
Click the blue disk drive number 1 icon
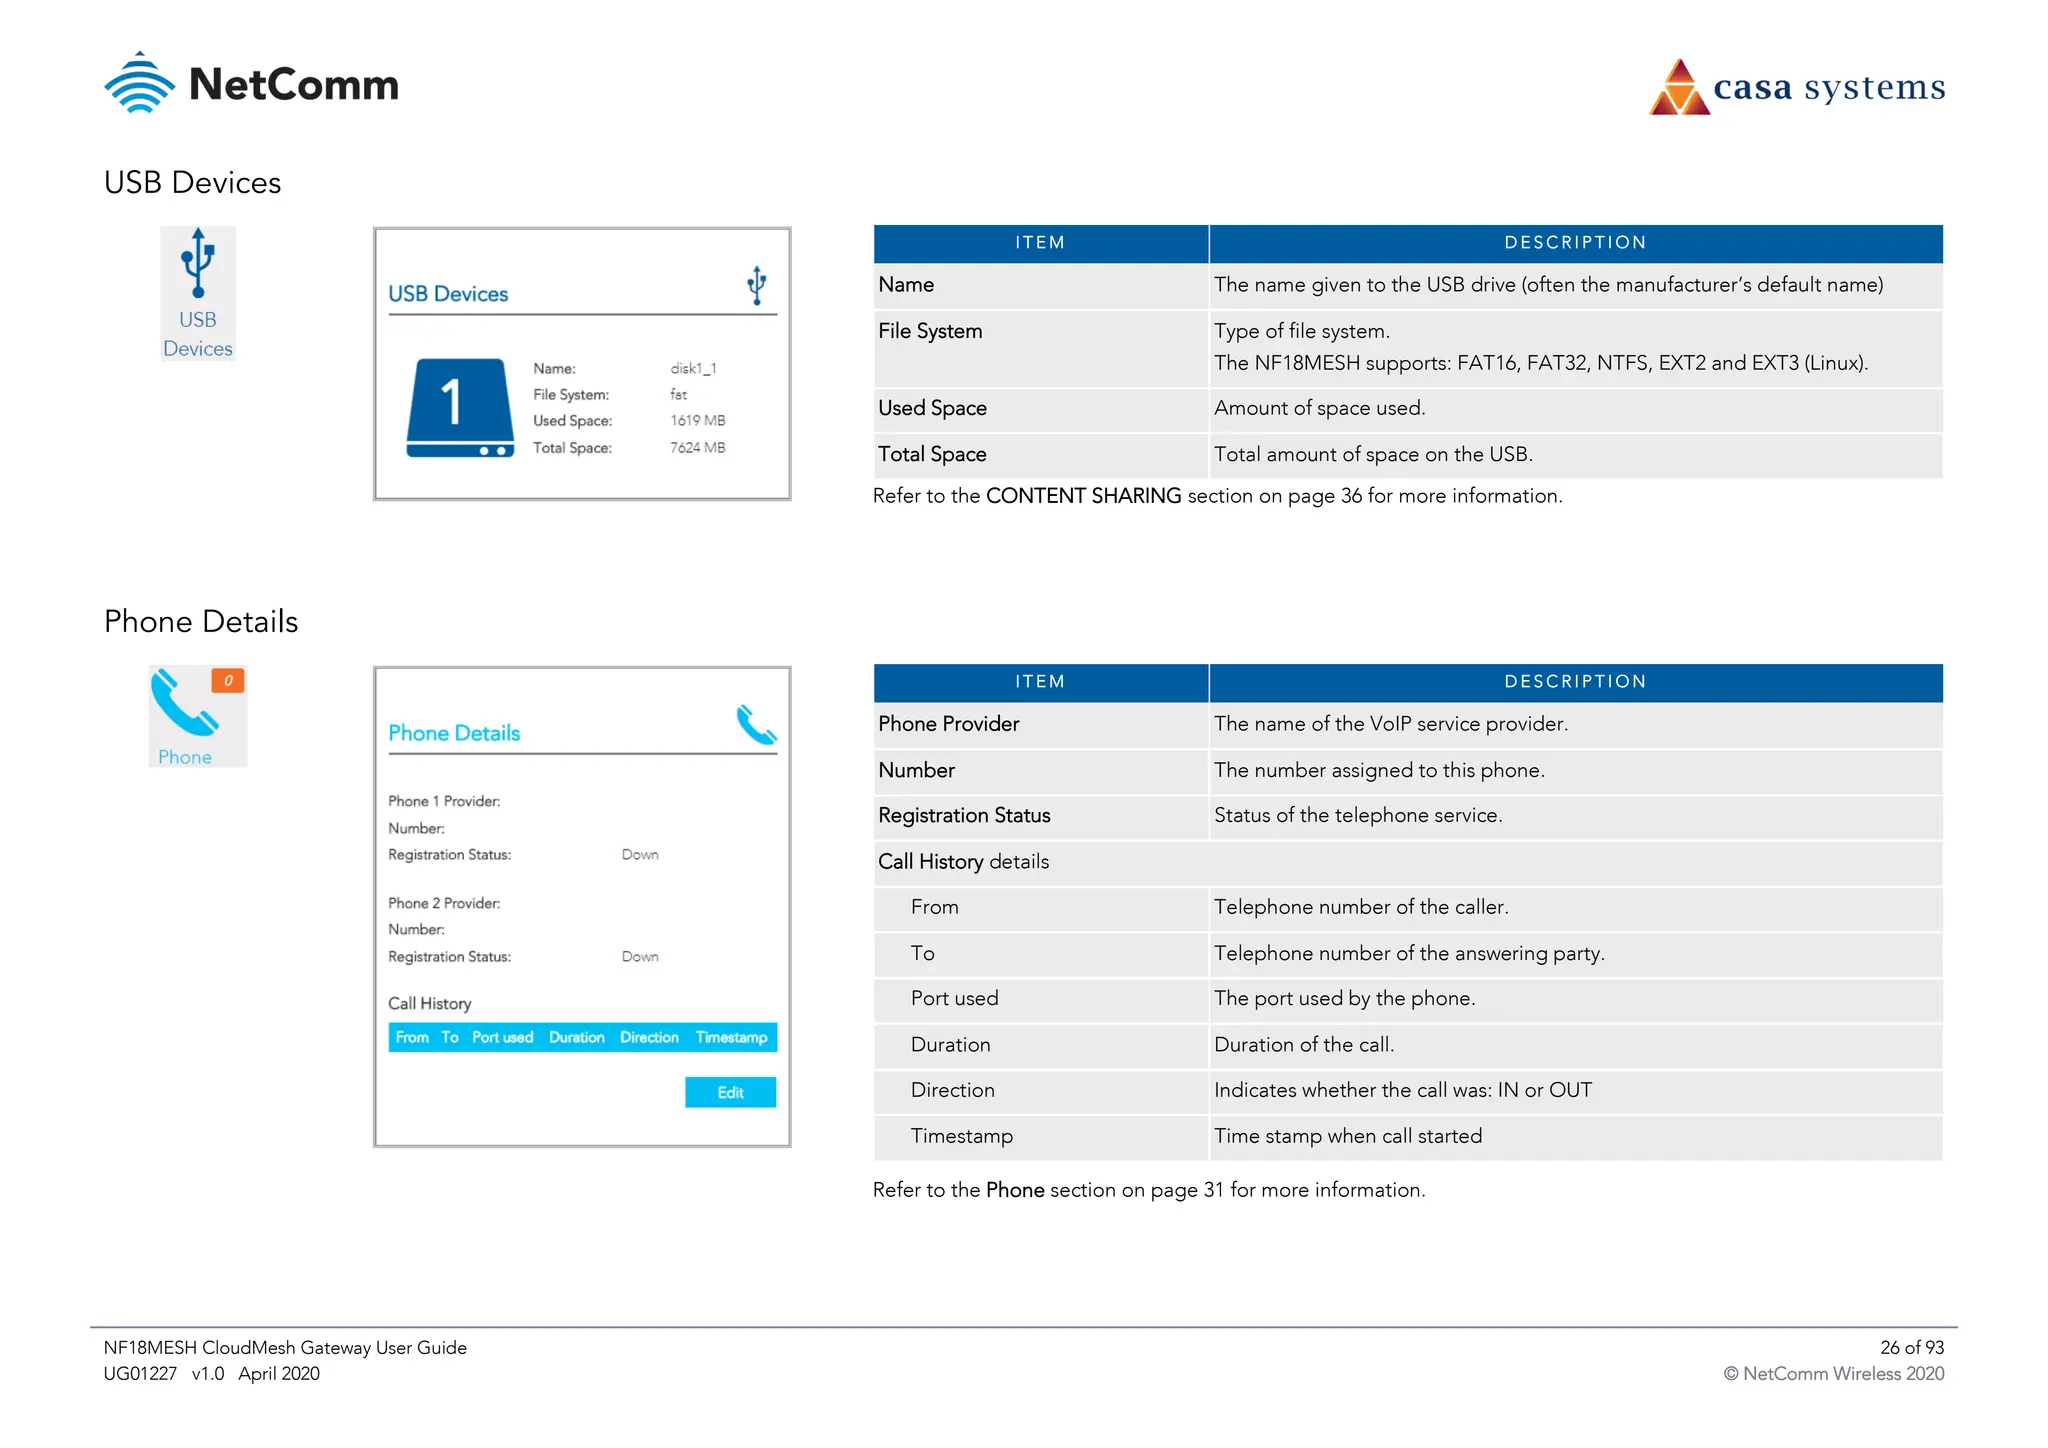click(460, 408)
